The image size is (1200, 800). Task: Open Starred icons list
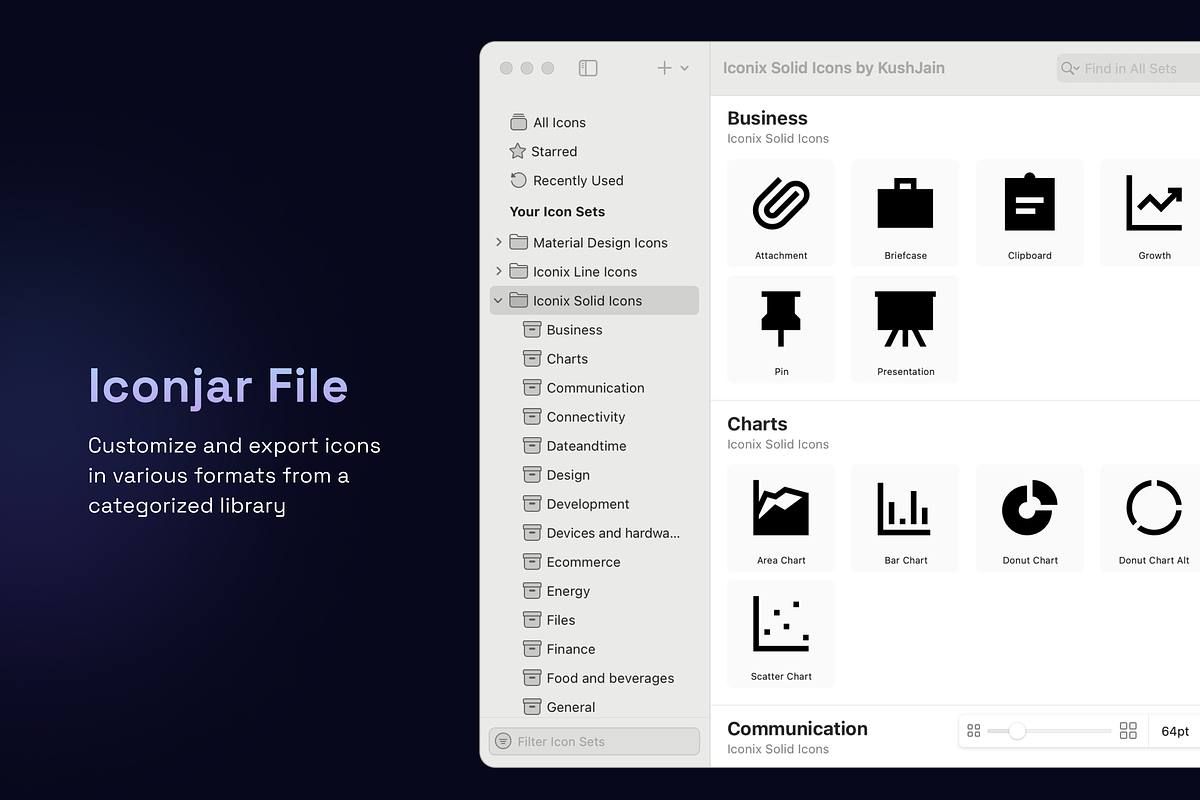tap(543, 151)
